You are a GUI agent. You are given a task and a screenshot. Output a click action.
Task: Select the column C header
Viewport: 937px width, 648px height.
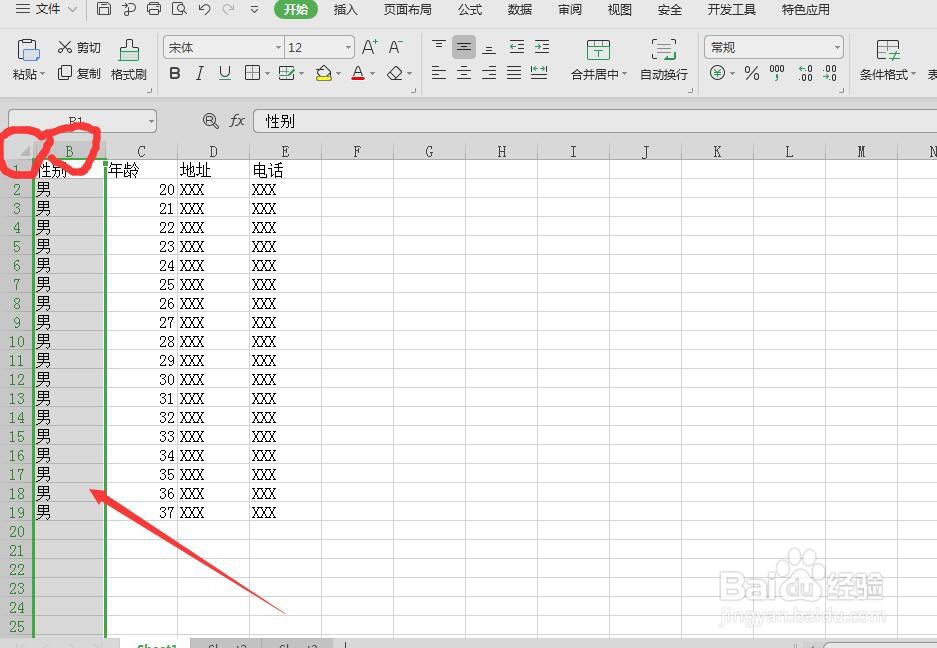click(142, 151)
